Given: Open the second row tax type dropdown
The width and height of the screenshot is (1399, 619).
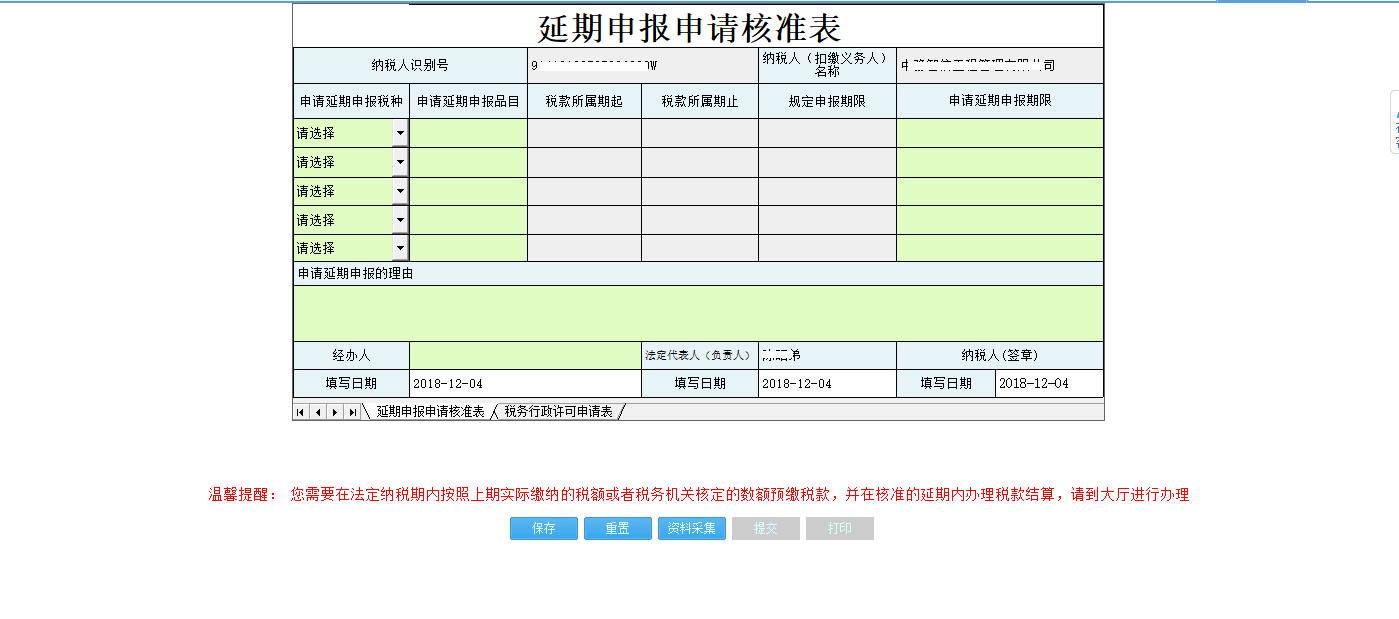Looking at the screenshot, I should coord(398,161).
